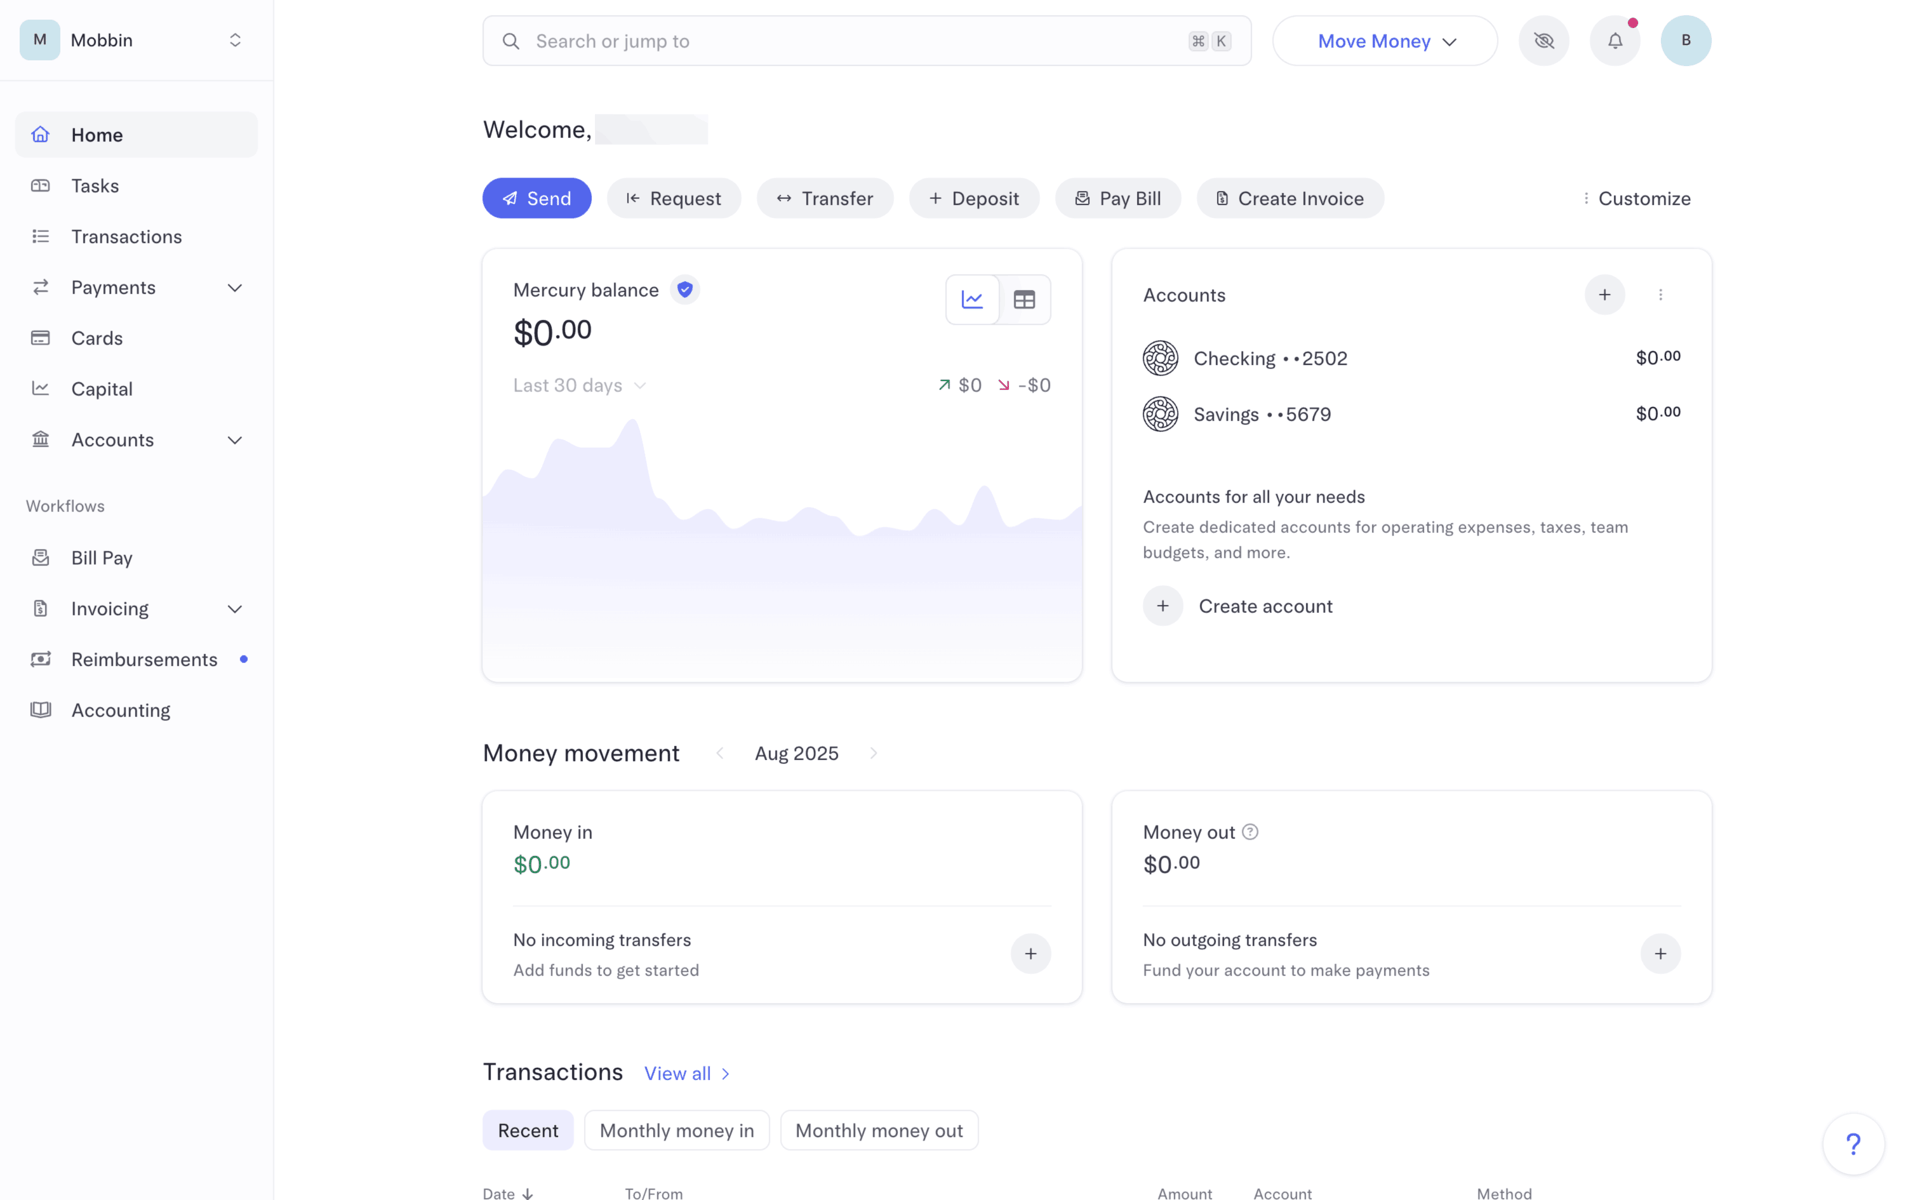1920x1200 pixels.
Task: Click the Mercury balance verified shield icon
Action: click(x=685, y=289)
